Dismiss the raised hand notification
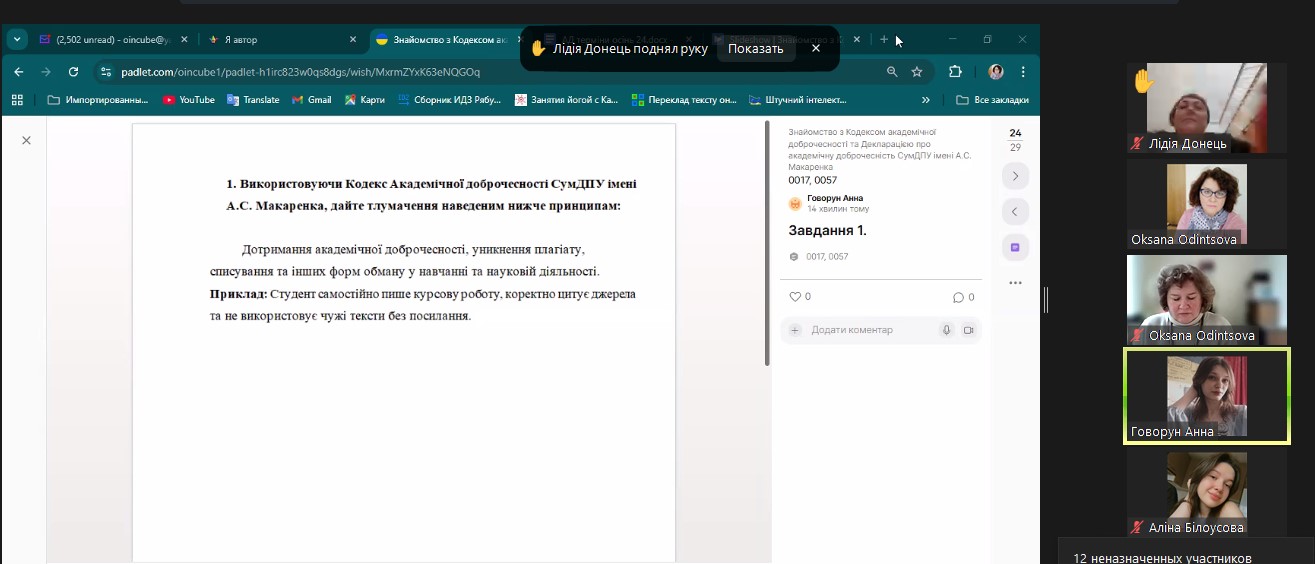This screenshot has width=1315, height=564. tap(816, 48)
